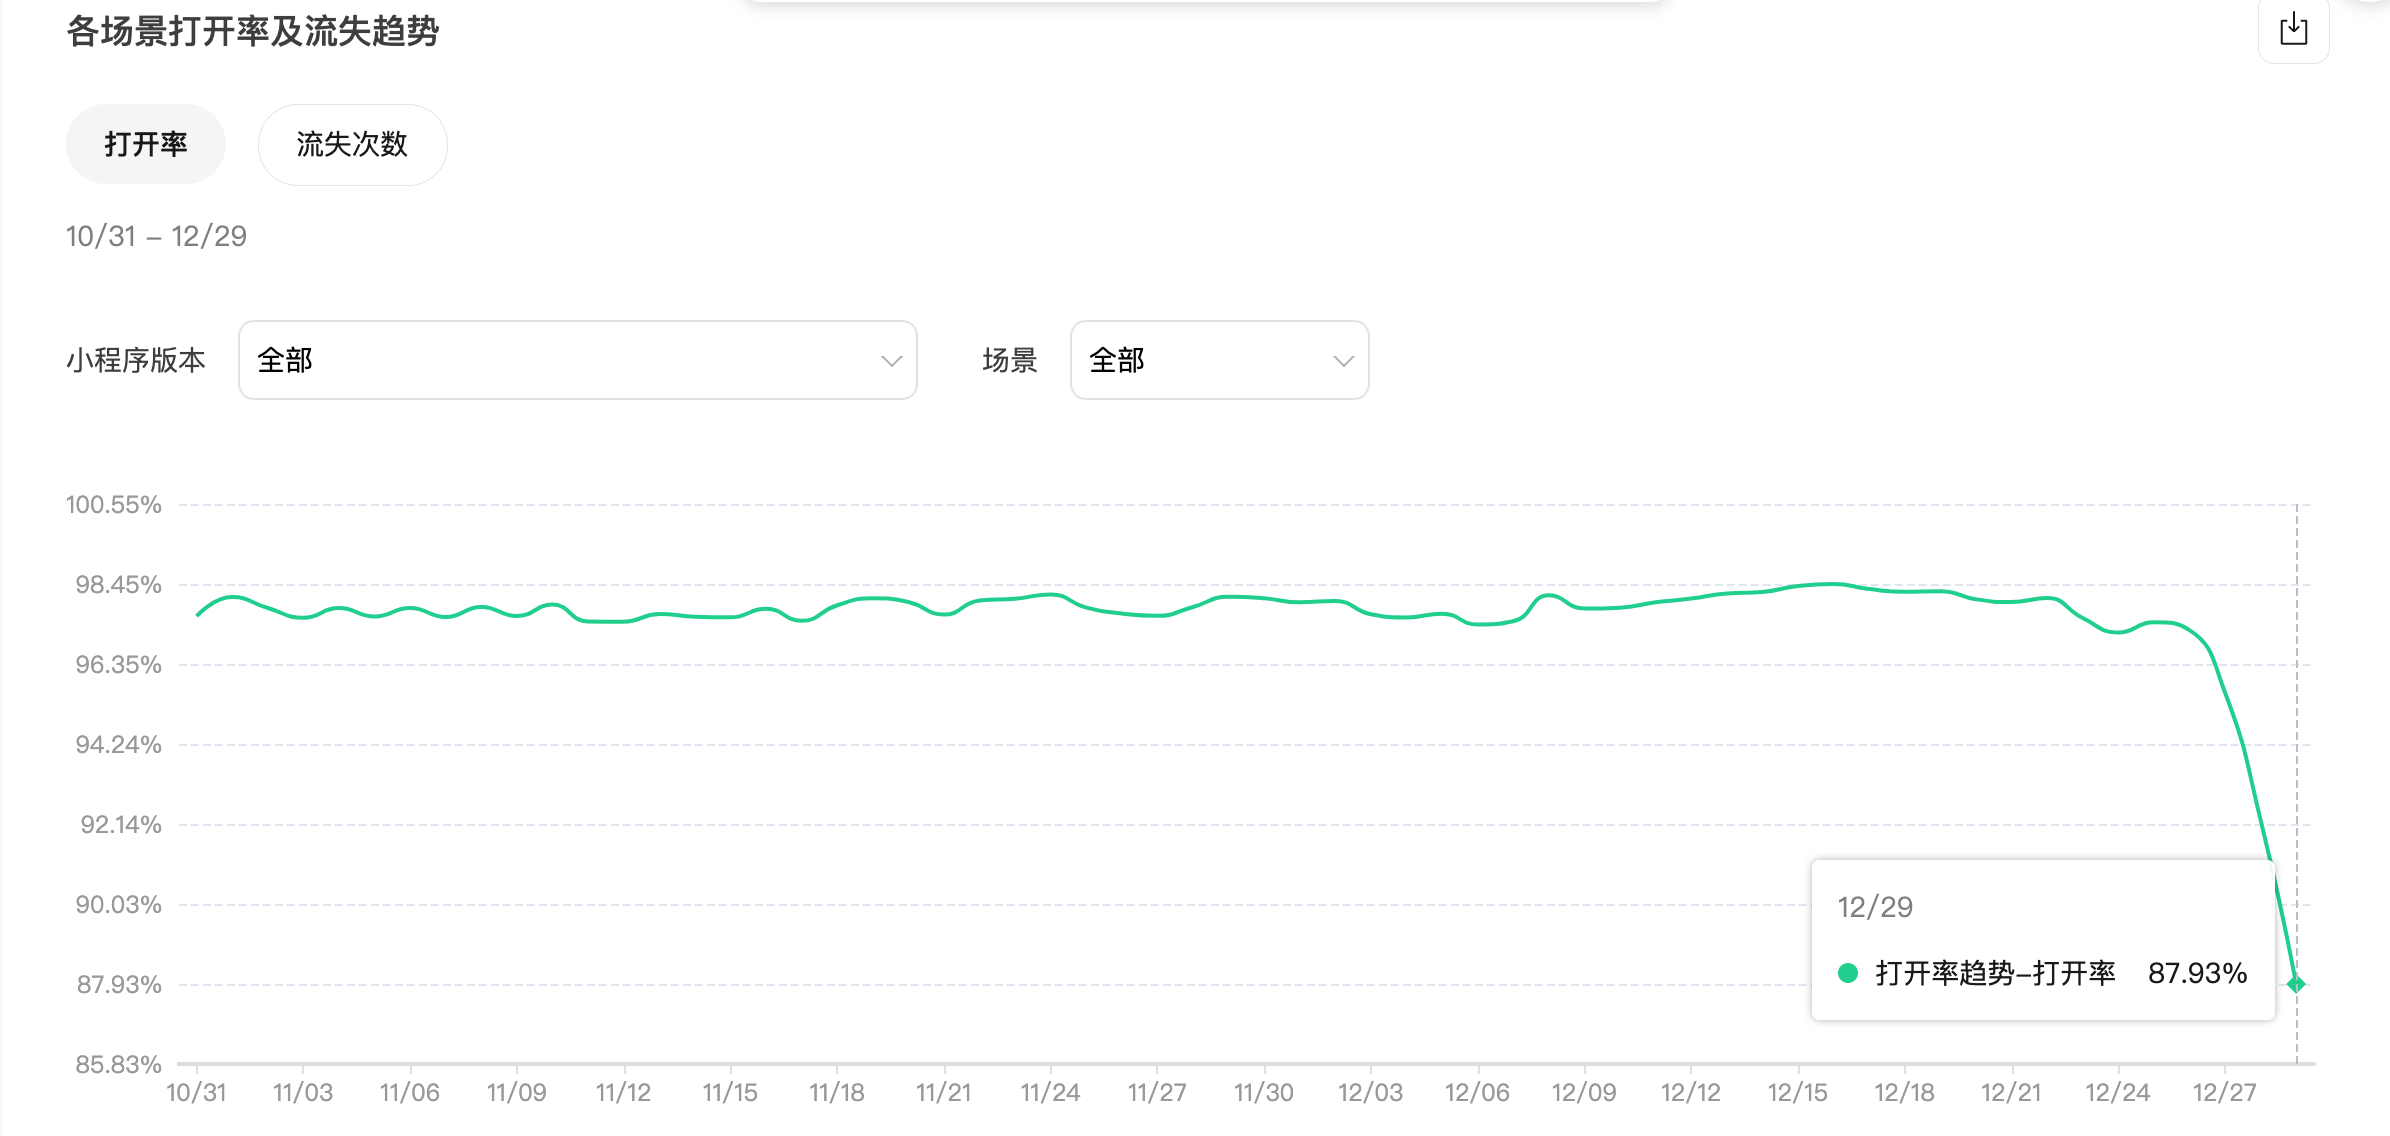Click the 12/29 data point marker

[2296, 984]
